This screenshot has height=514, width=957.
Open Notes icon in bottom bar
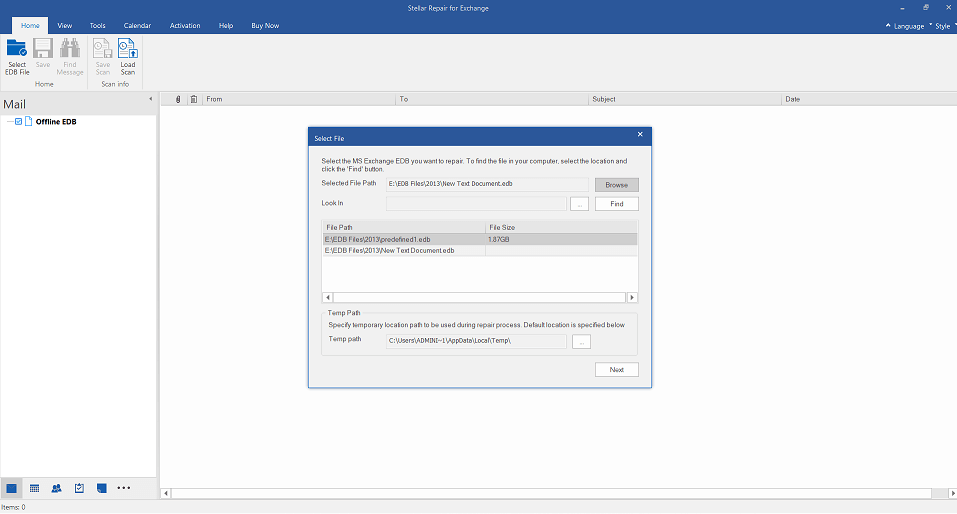[101, 488]
